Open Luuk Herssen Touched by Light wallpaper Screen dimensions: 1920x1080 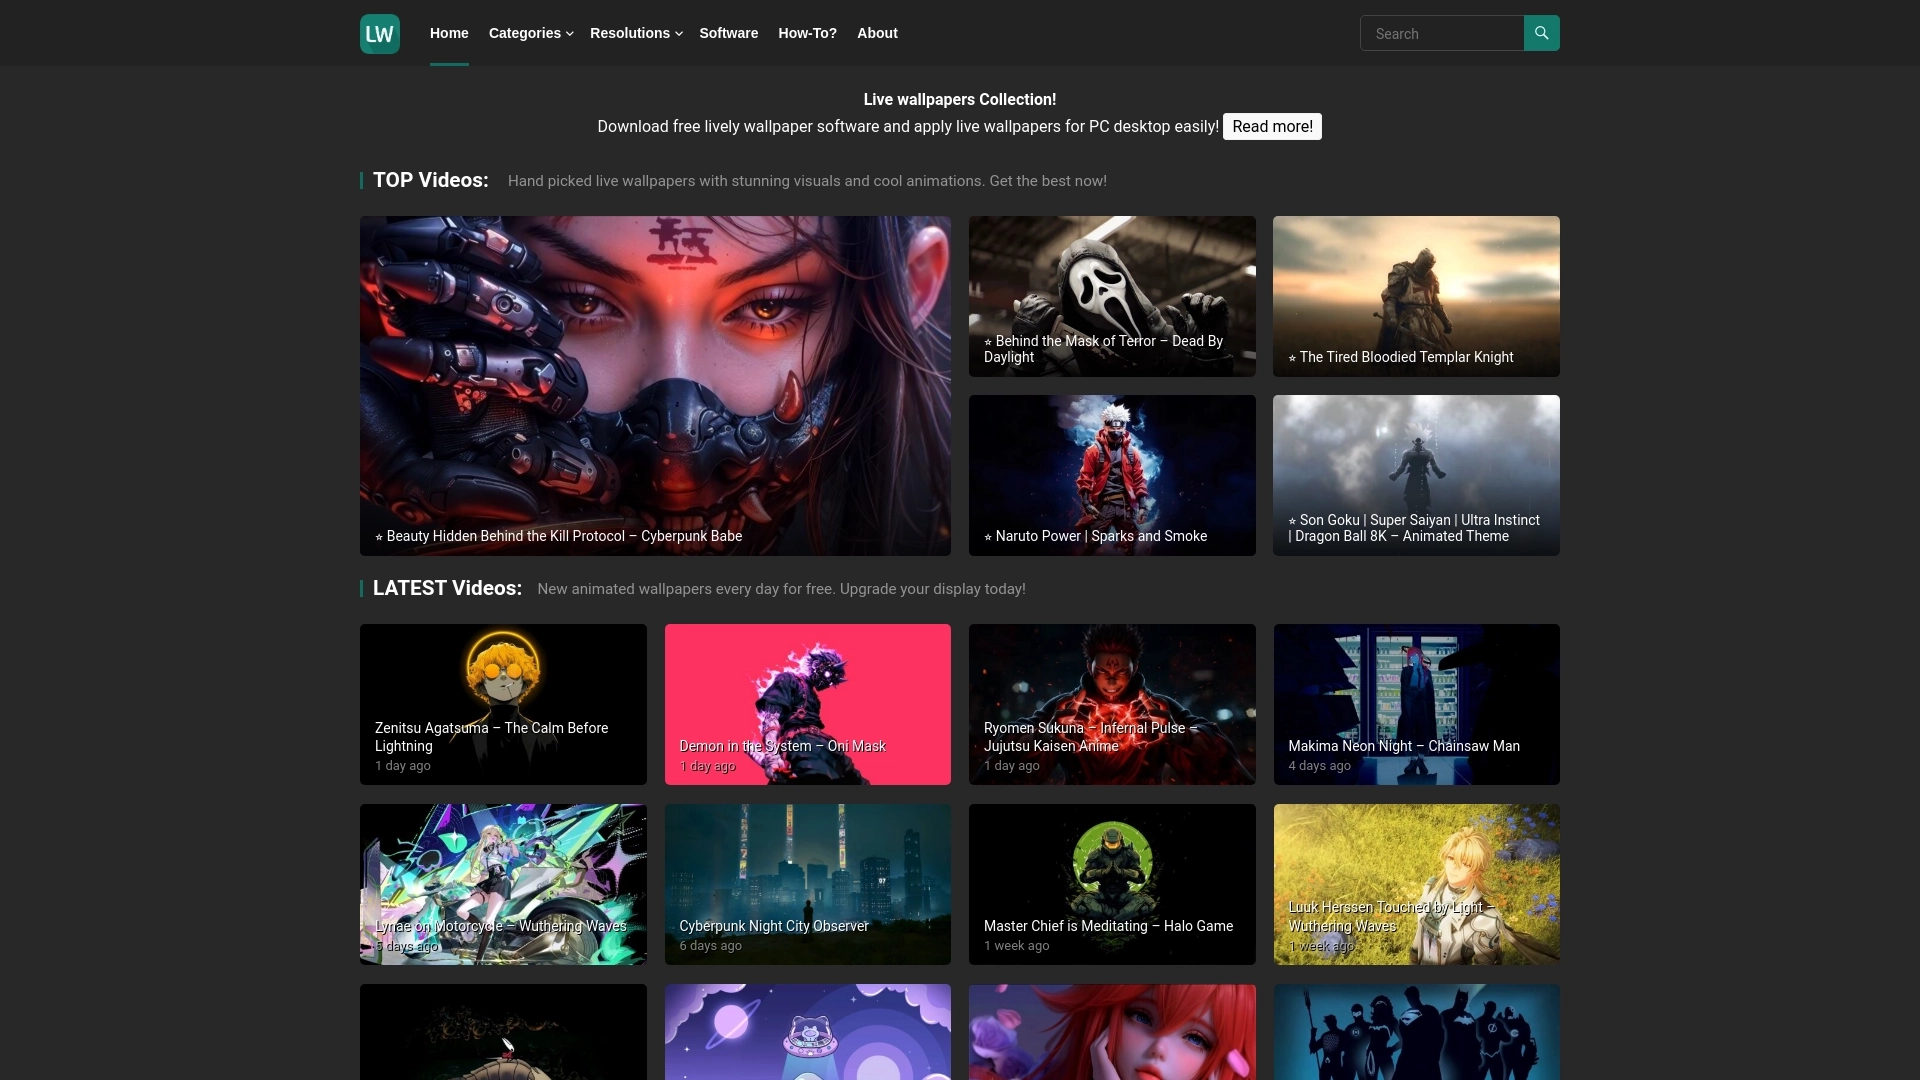coord(1417,884)
